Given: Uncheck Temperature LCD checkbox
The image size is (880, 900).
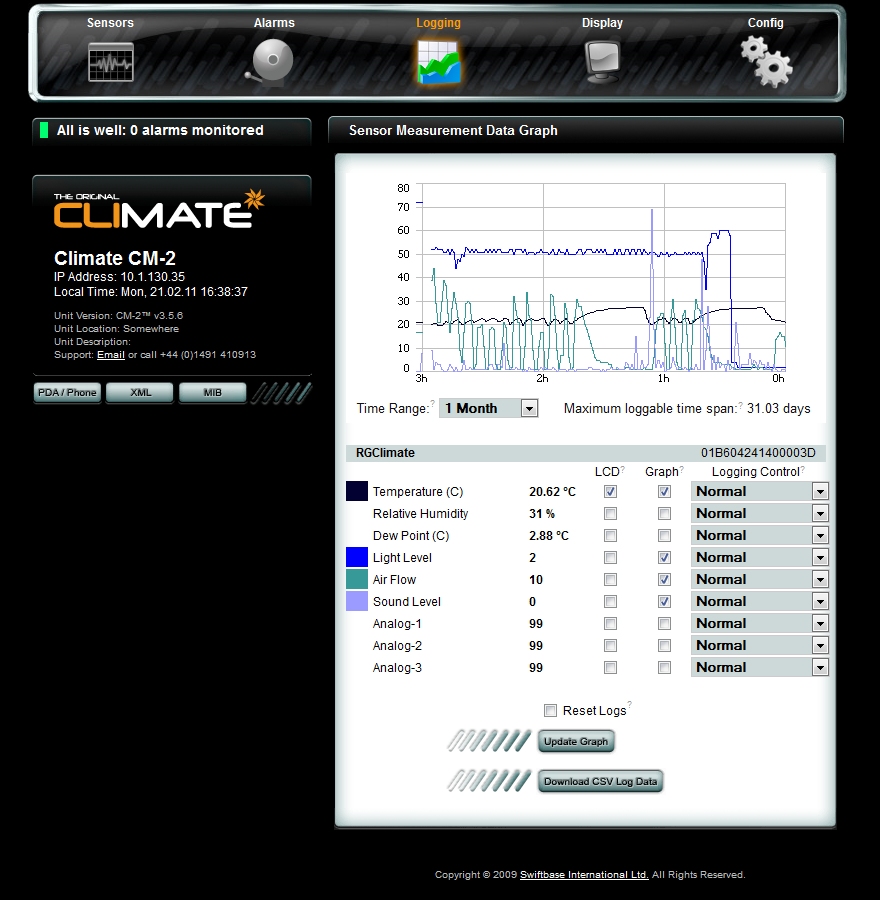Looking at the screenshot, I should (610, 491).
